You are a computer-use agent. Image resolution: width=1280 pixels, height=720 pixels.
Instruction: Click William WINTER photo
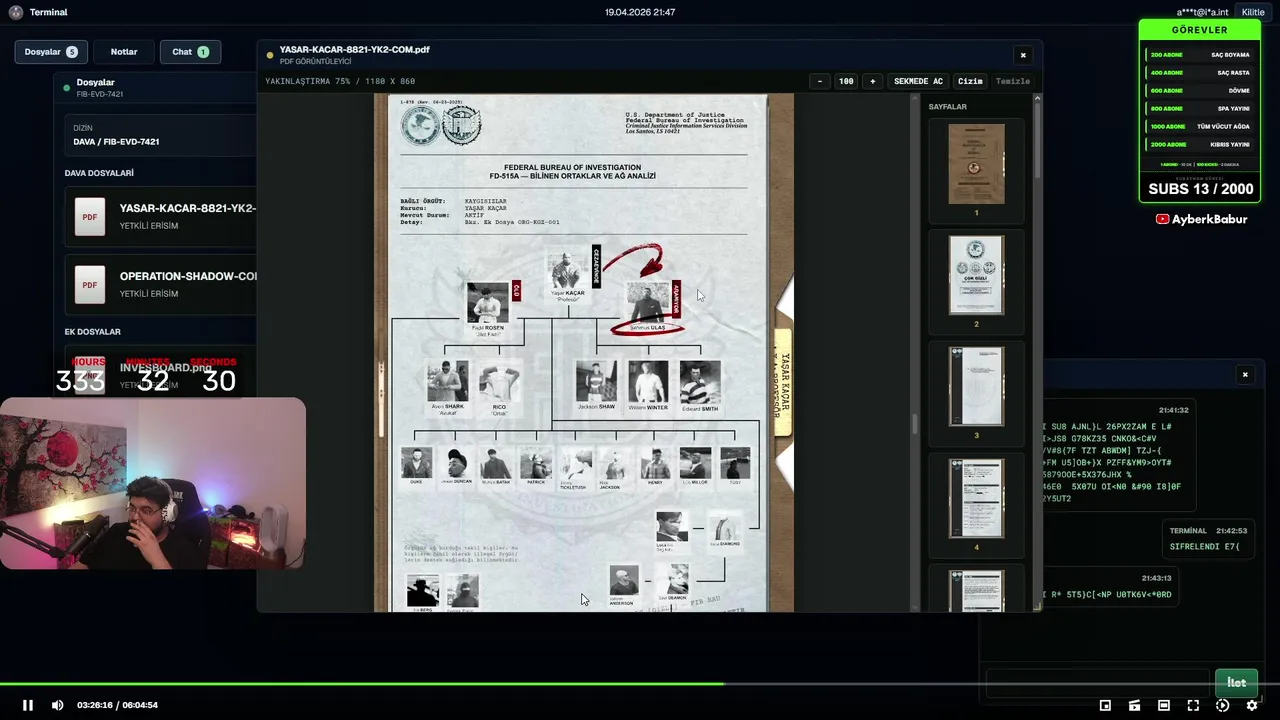coord(648,381)
